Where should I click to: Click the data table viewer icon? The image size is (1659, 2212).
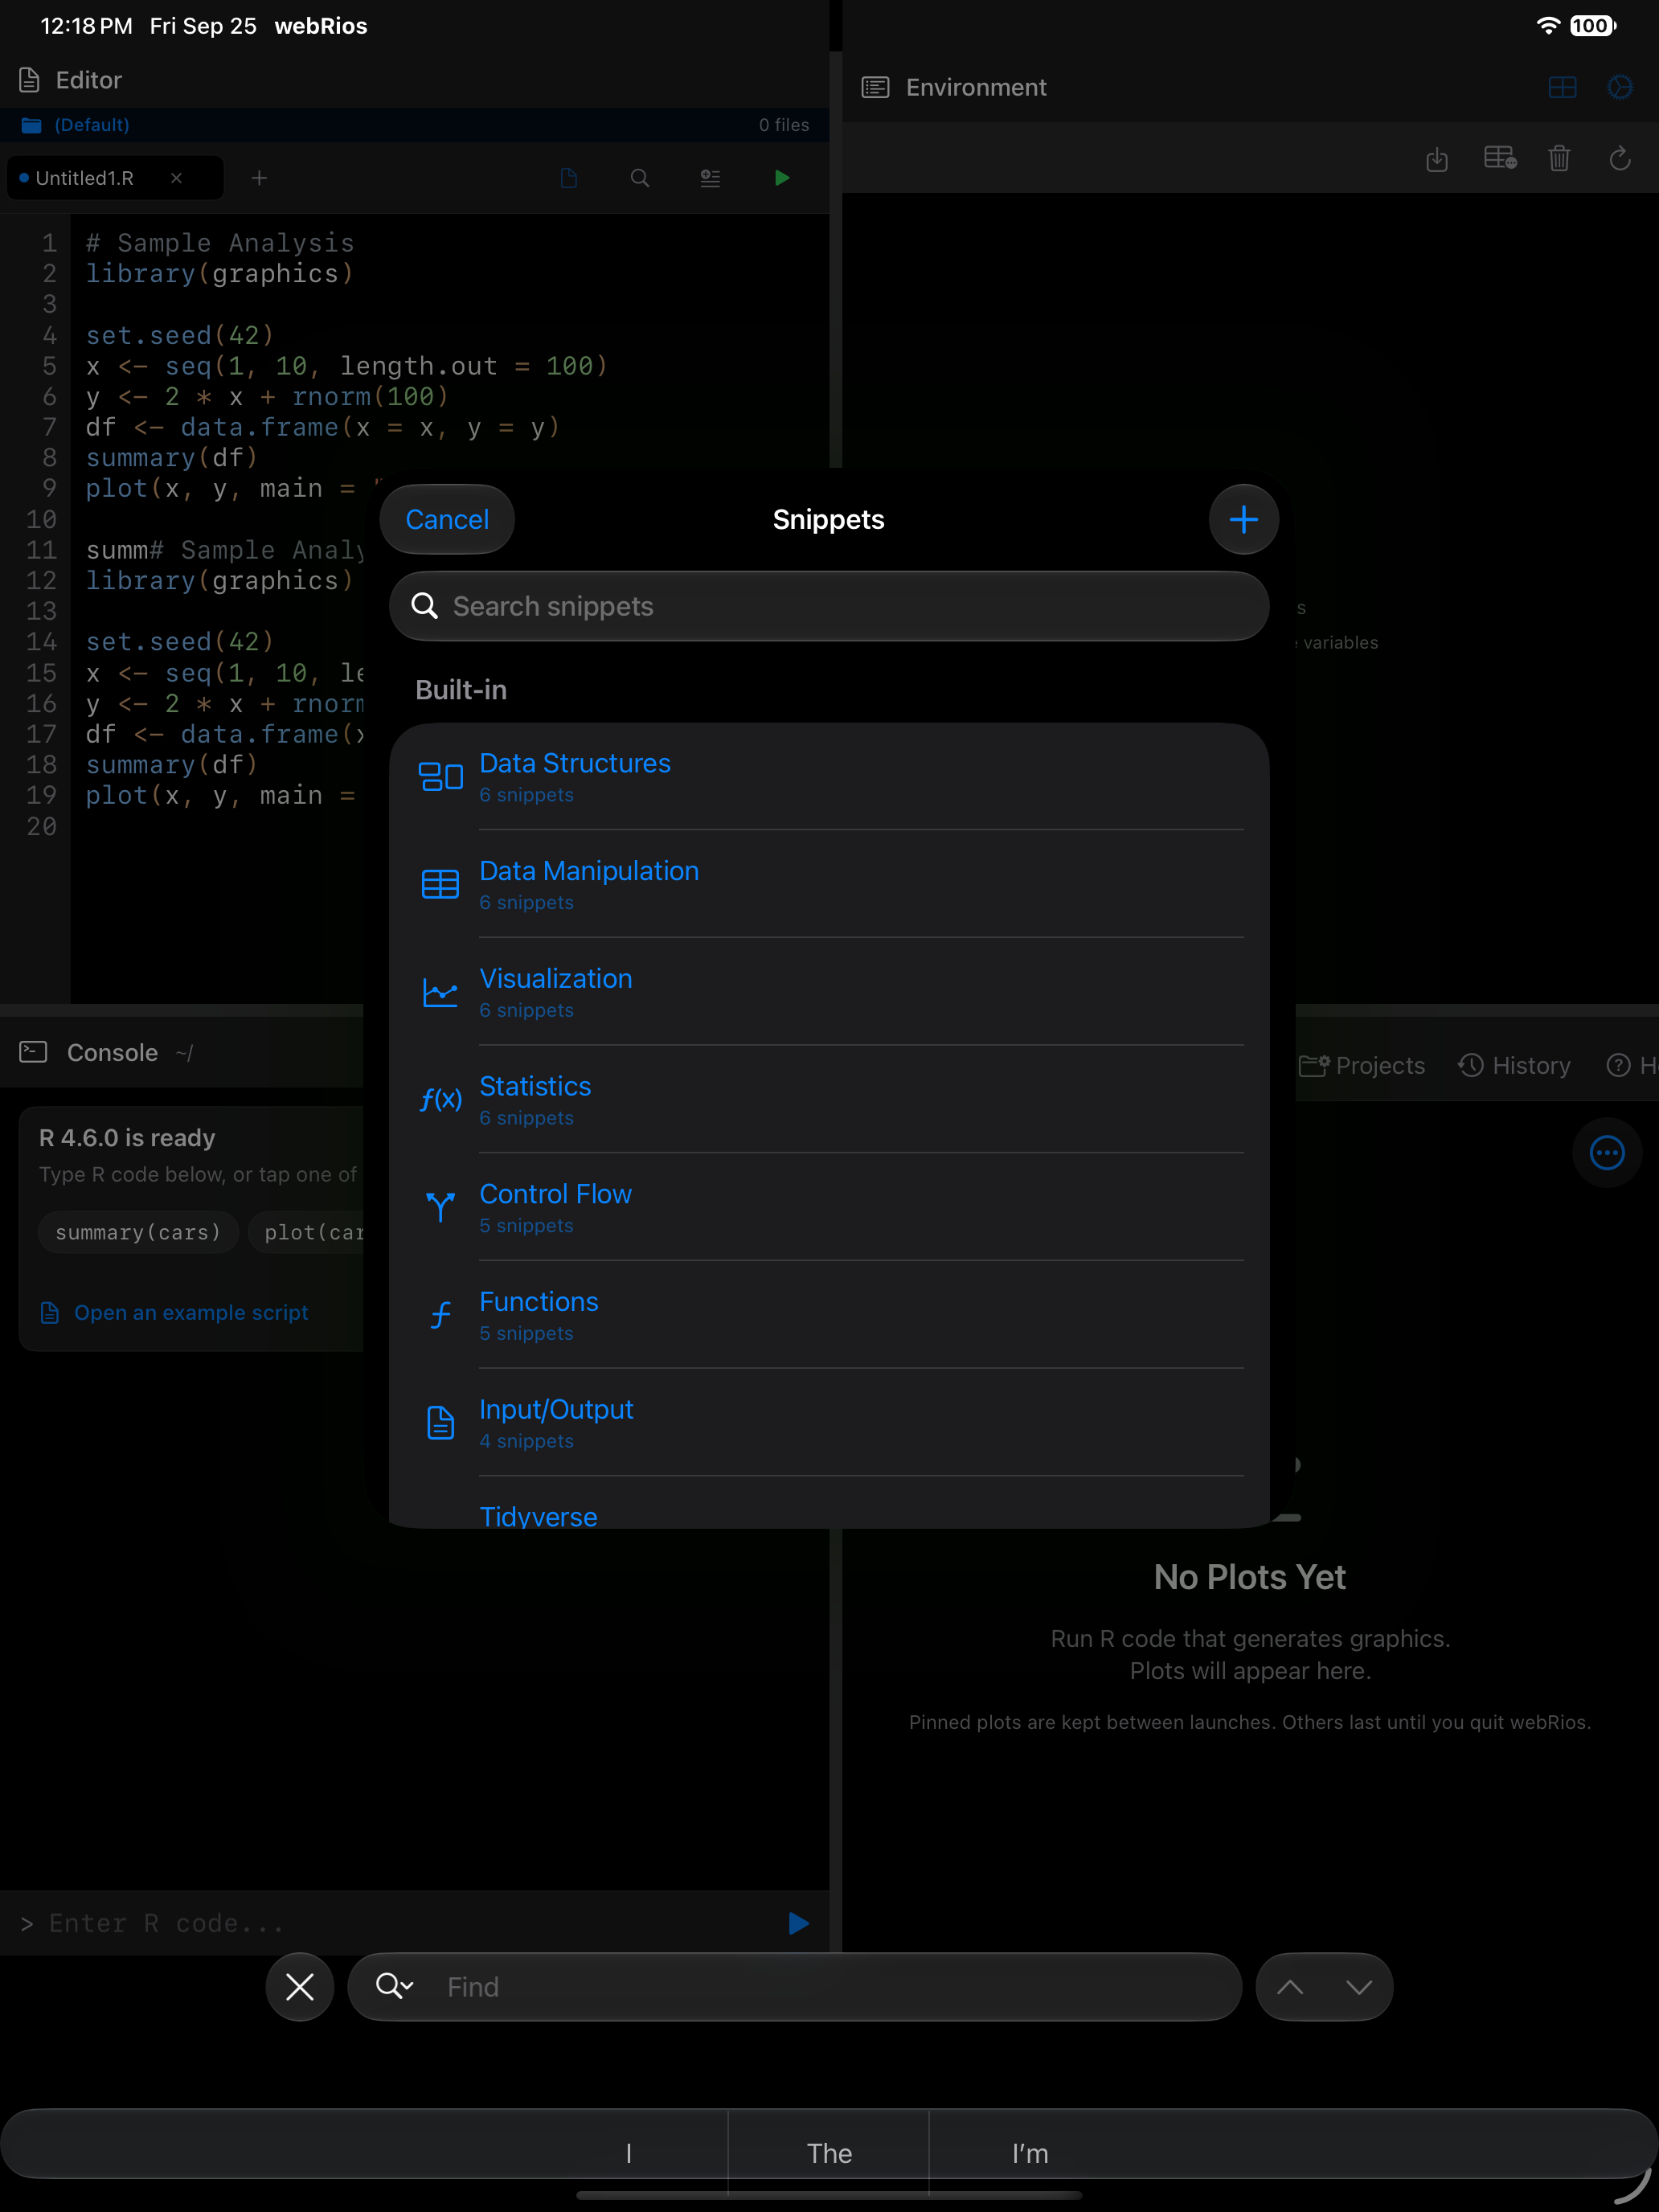click(1500, 158)
